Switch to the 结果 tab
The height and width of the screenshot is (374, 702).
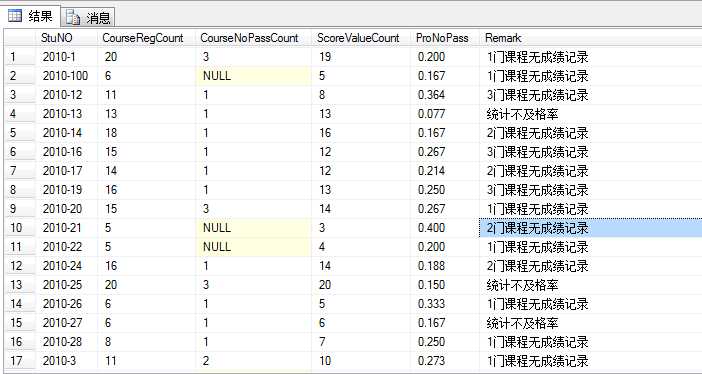tap(30, 17)
